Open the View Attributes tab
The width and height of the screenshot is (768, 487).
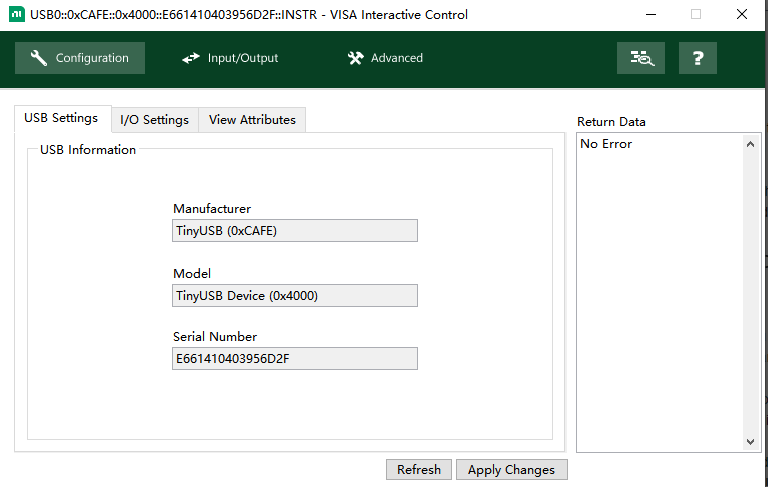(x=252, y=120)
